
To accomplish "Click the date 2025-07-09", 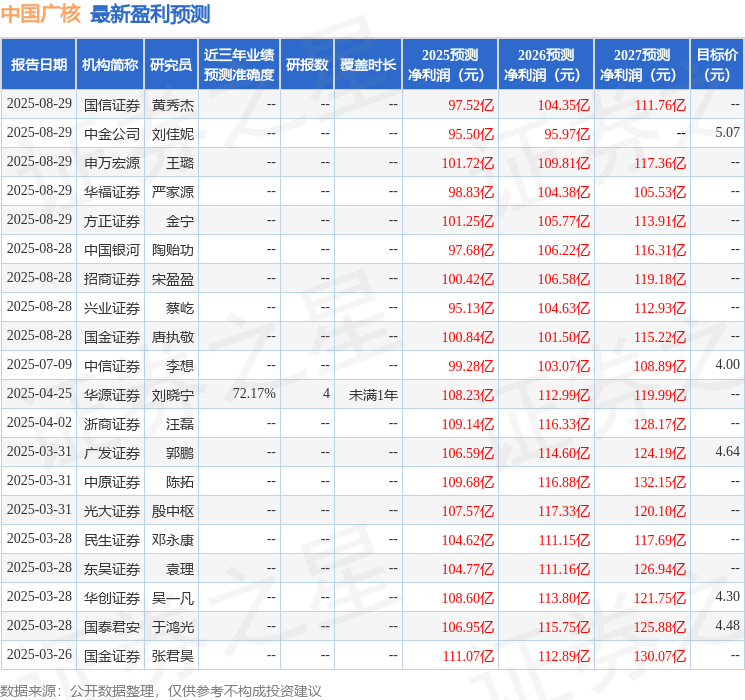I will pos(39,364).
